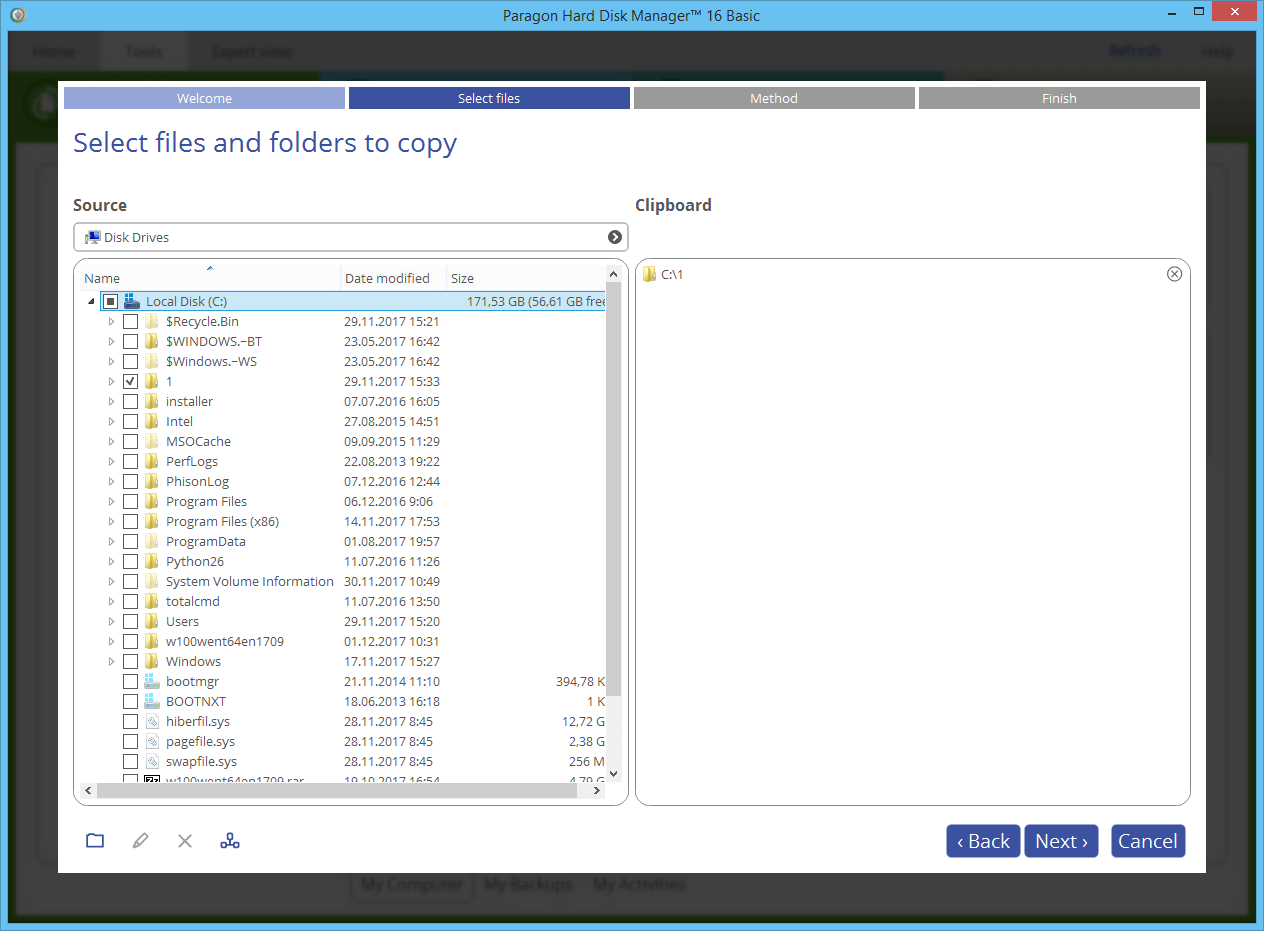This screenshot has width=1264, height=931.
Task: Click the pencil rename icon
Action: pyautogui.click(x=140, y=841)
